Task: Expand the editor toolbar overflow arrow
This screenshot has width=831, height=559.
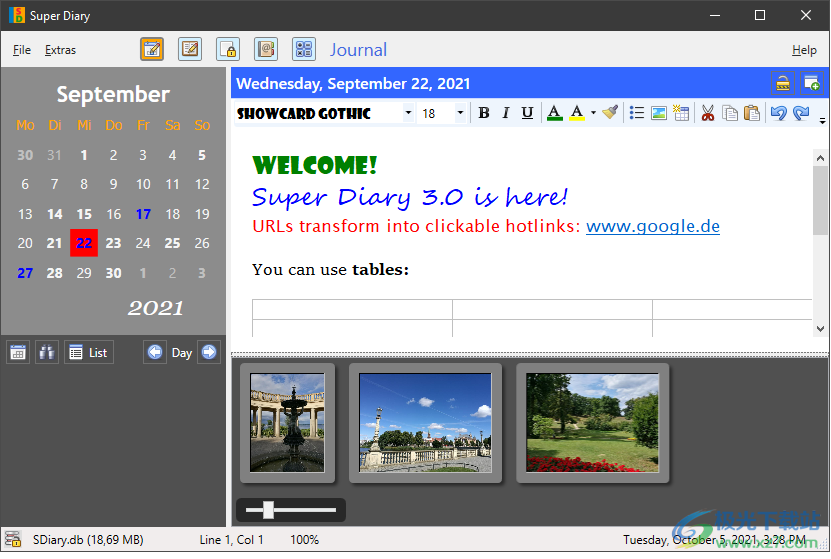Action: (x=822, y=121)
